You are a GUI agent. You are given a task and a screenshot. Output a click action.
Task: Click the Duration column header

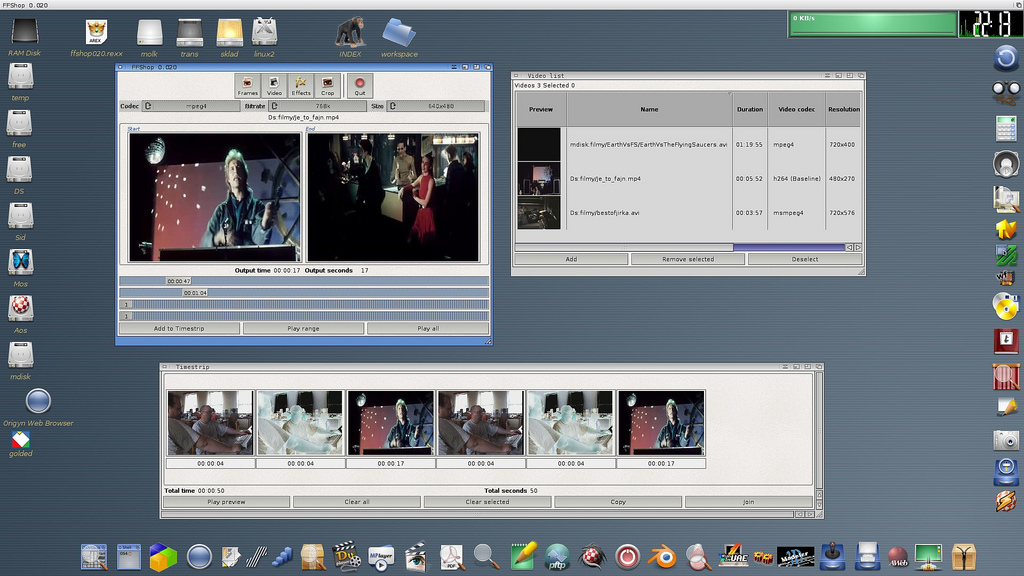click(x=750, y=109)
